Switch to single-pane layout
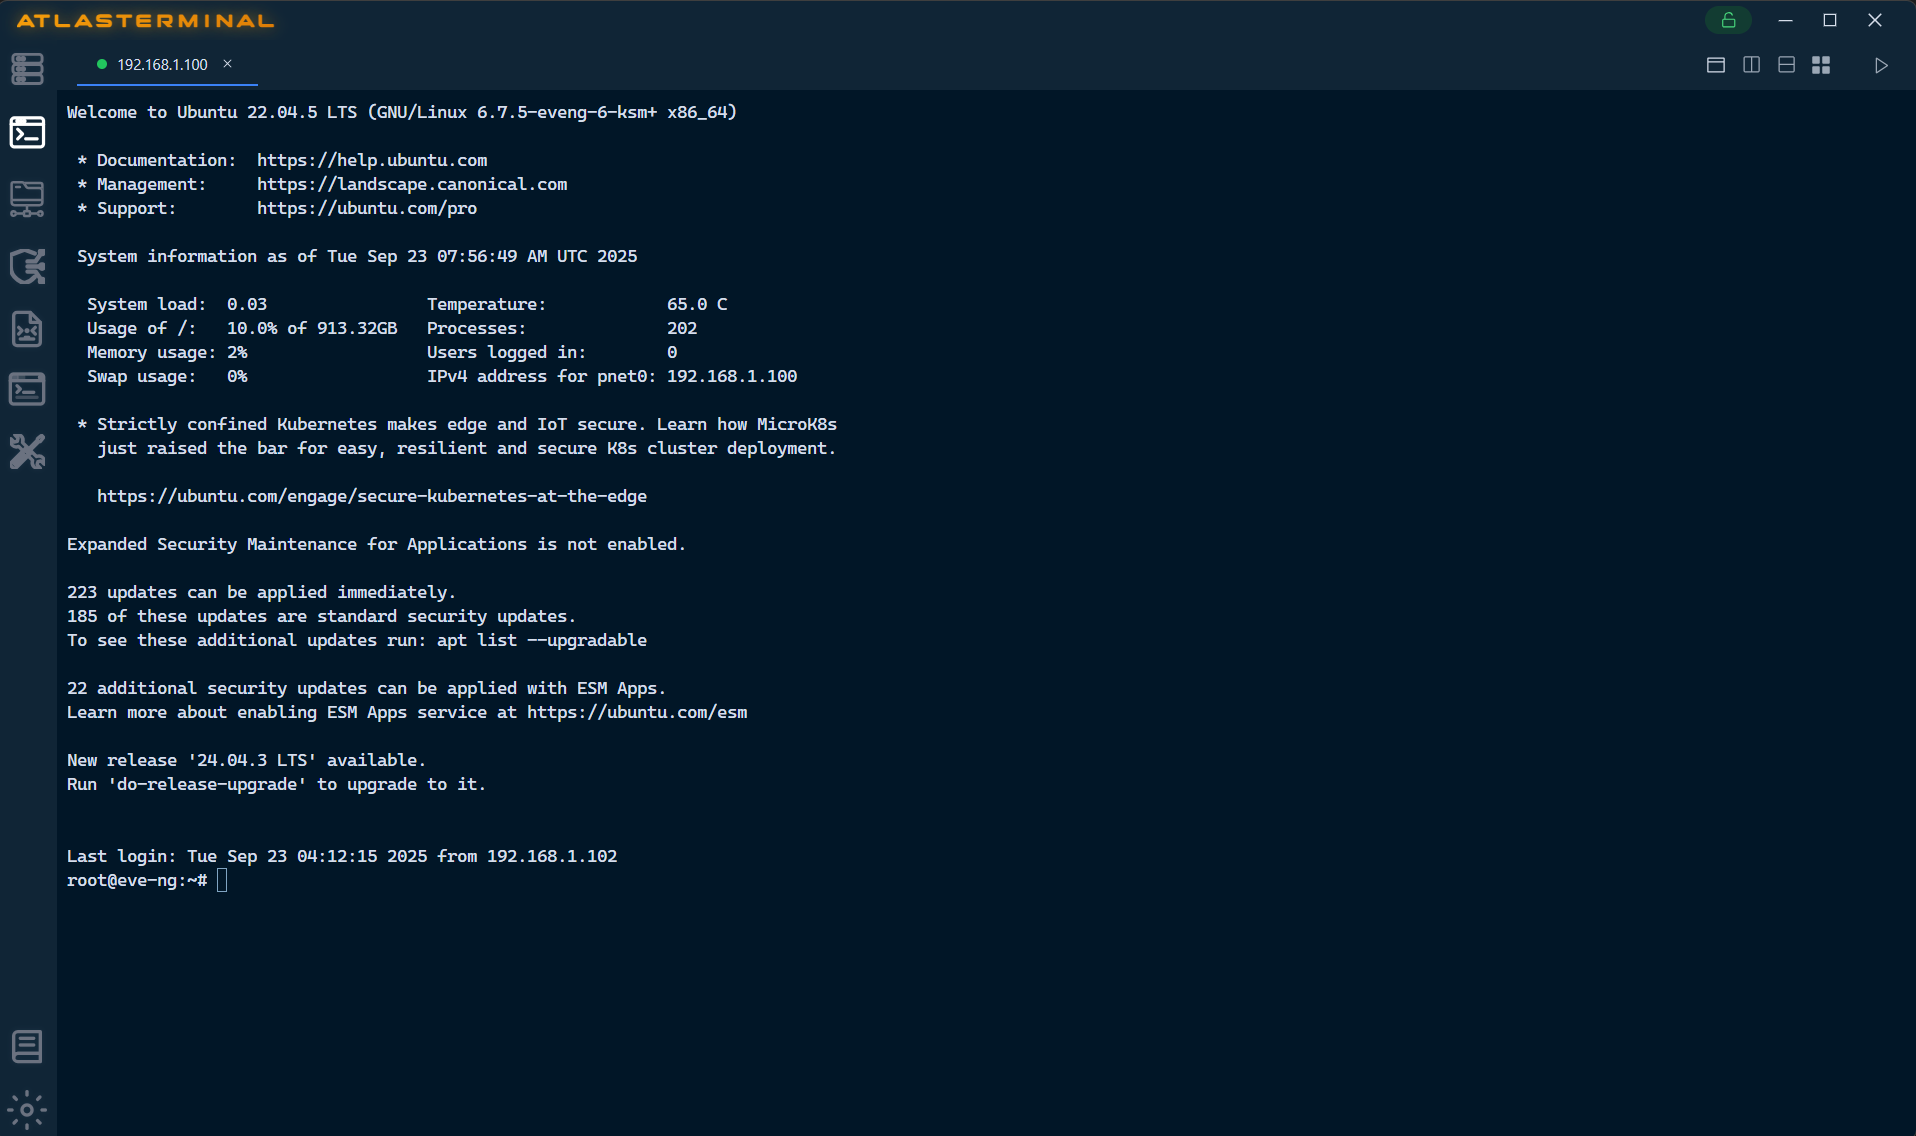Viewport: 1916px width, 1136px height. [x=1715, y=64]
